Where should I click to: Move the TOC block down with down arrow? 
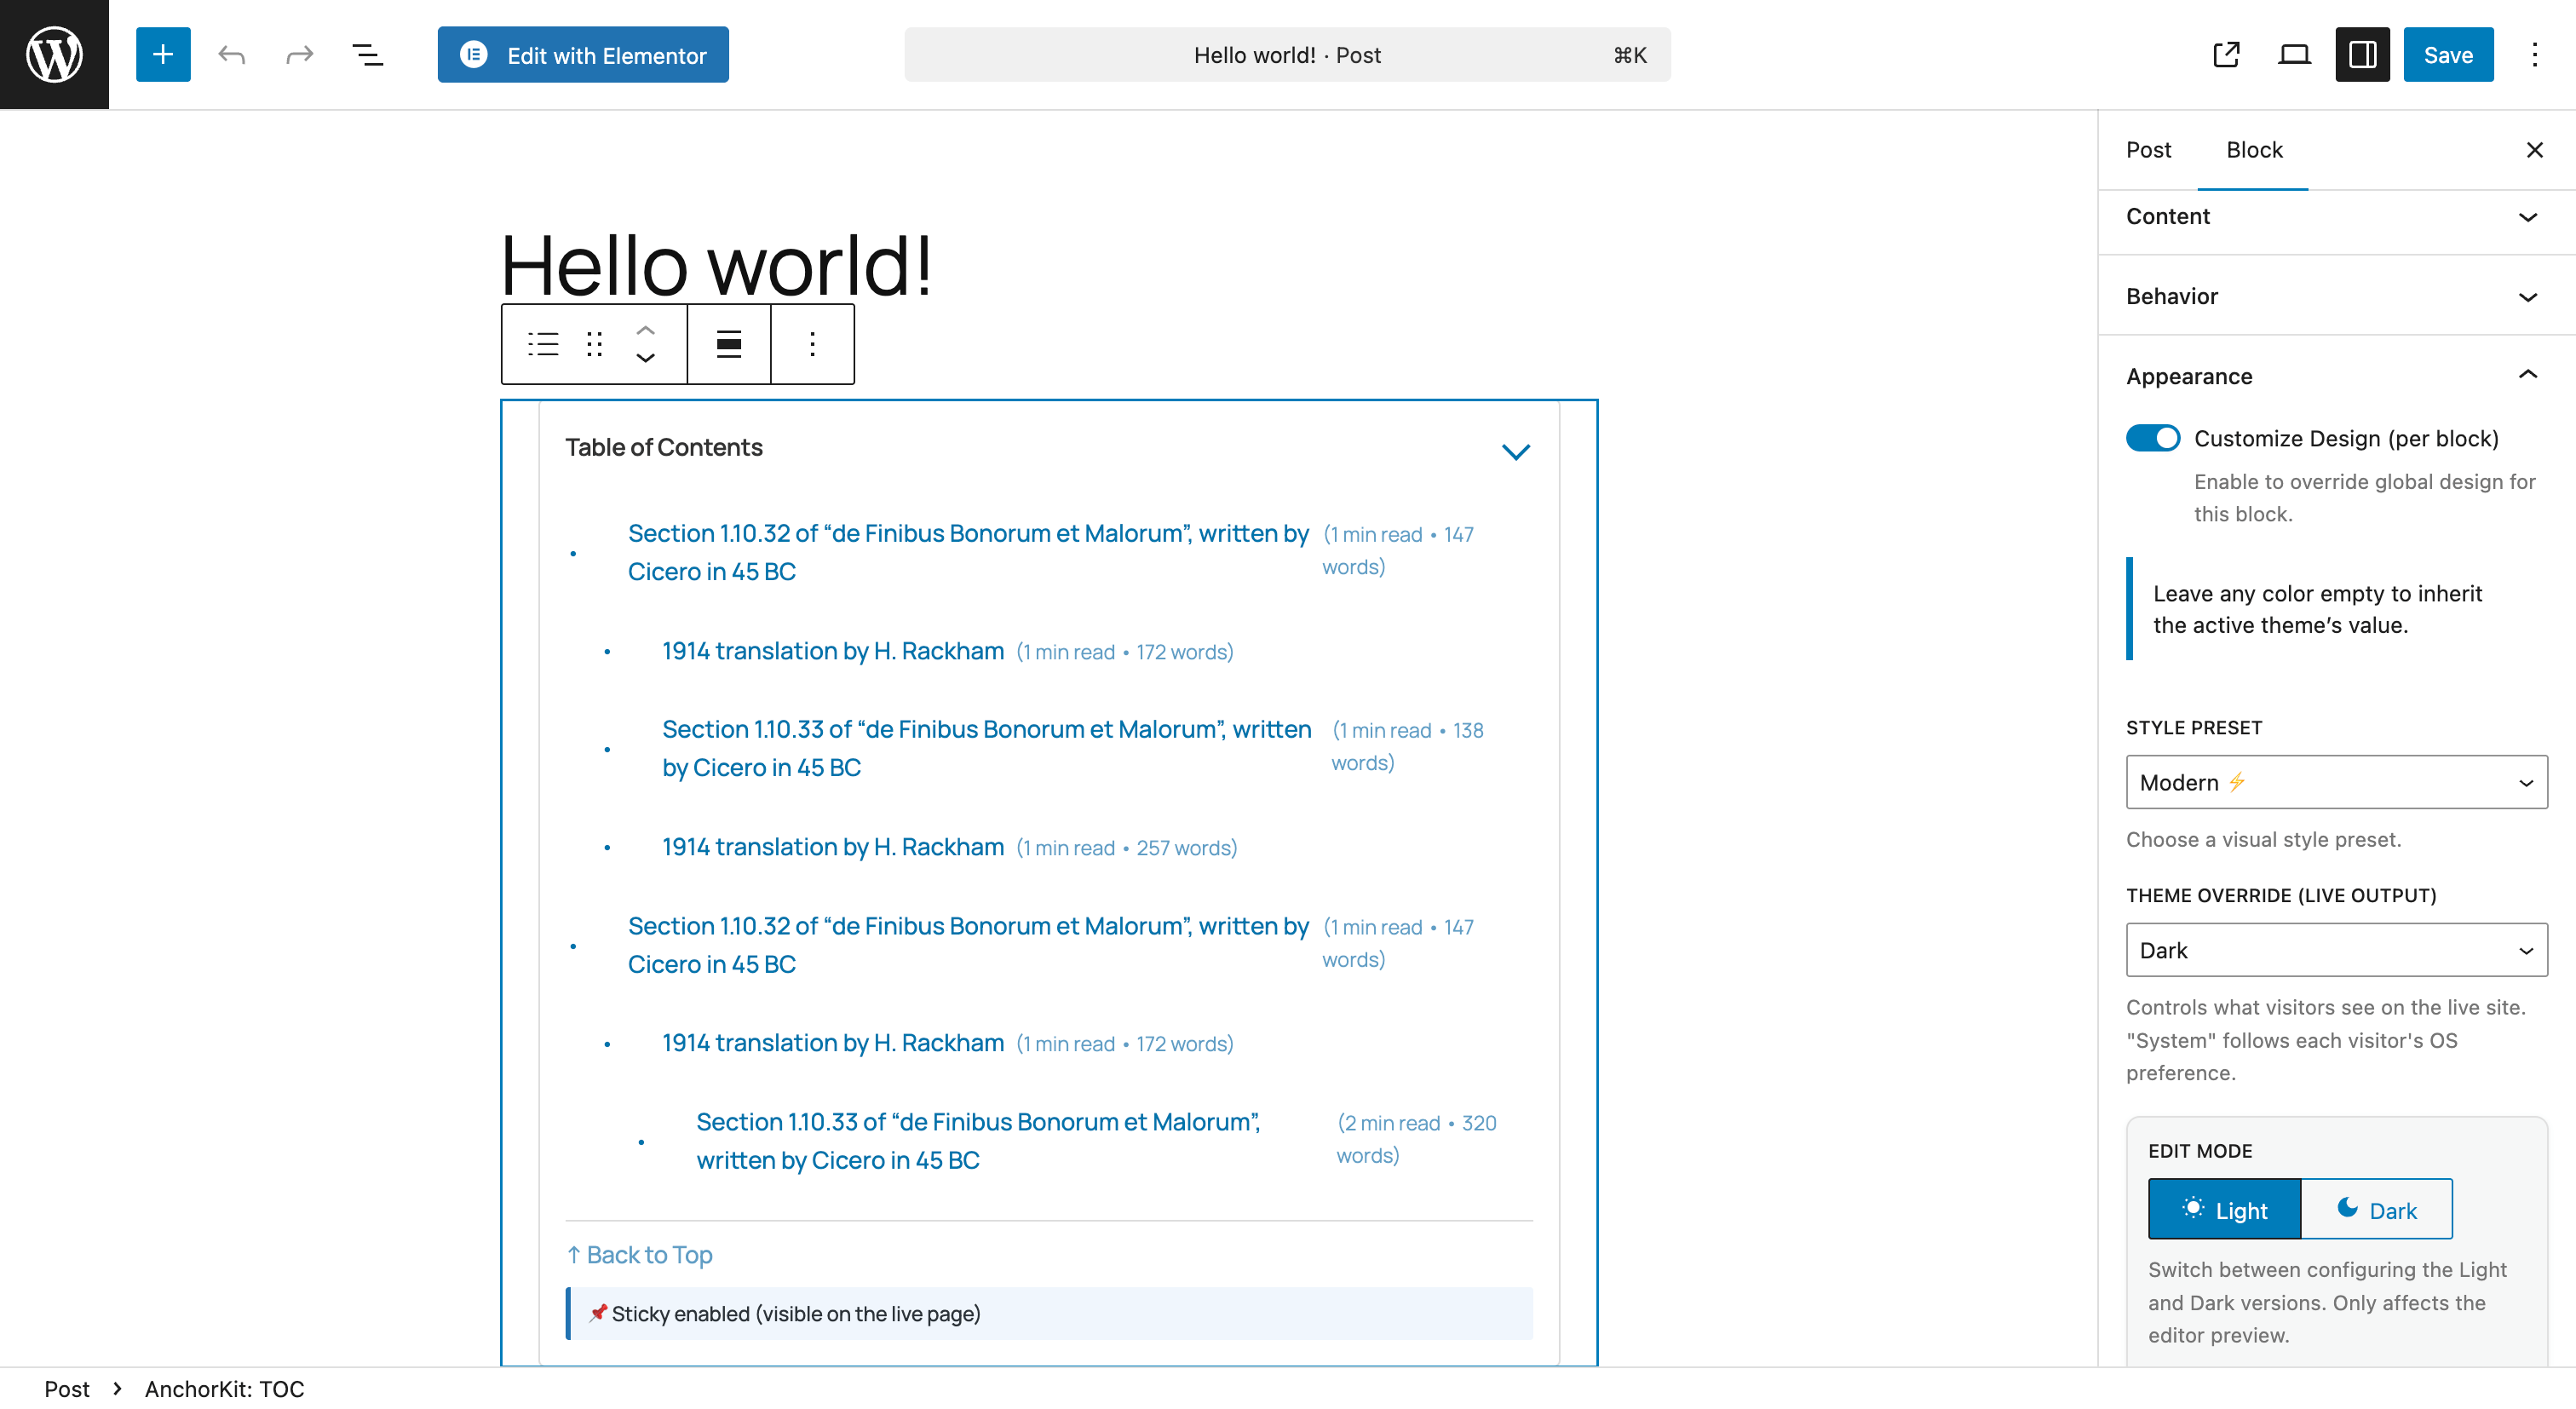tap(645, 358)
